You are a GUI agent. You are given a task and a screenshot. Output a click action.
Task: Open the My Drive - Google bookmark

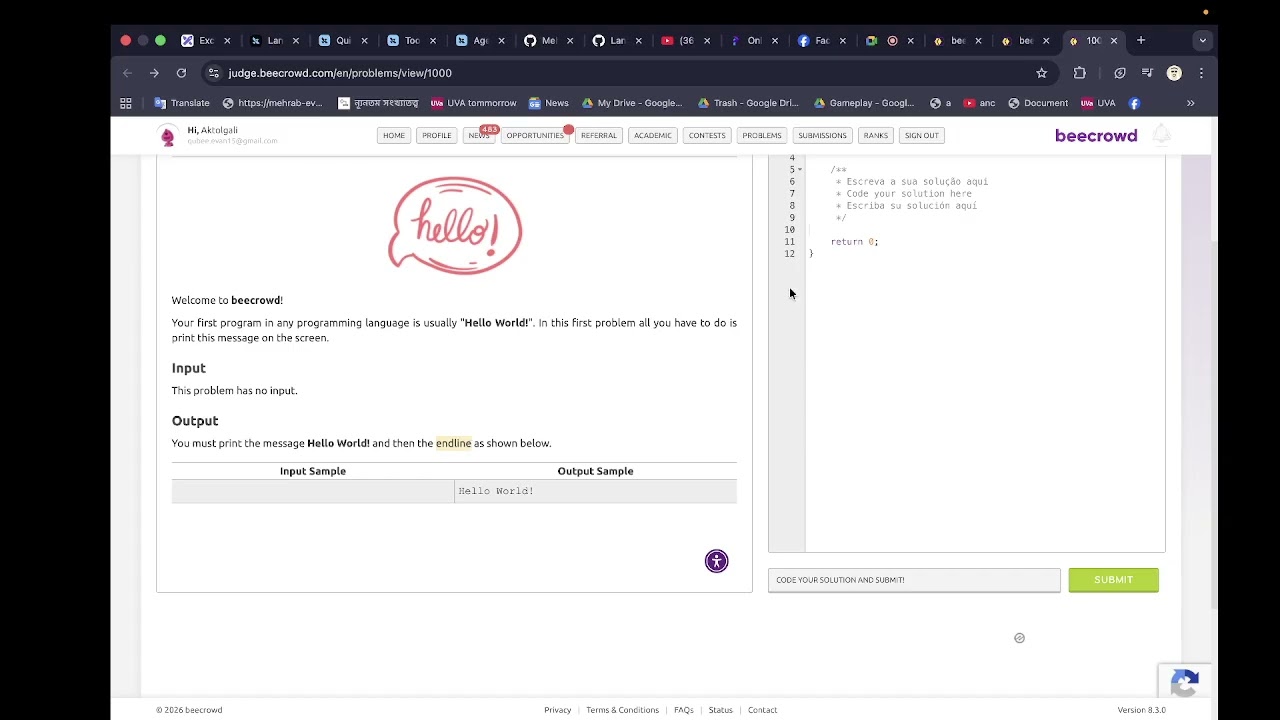click(x=632, y=103)
